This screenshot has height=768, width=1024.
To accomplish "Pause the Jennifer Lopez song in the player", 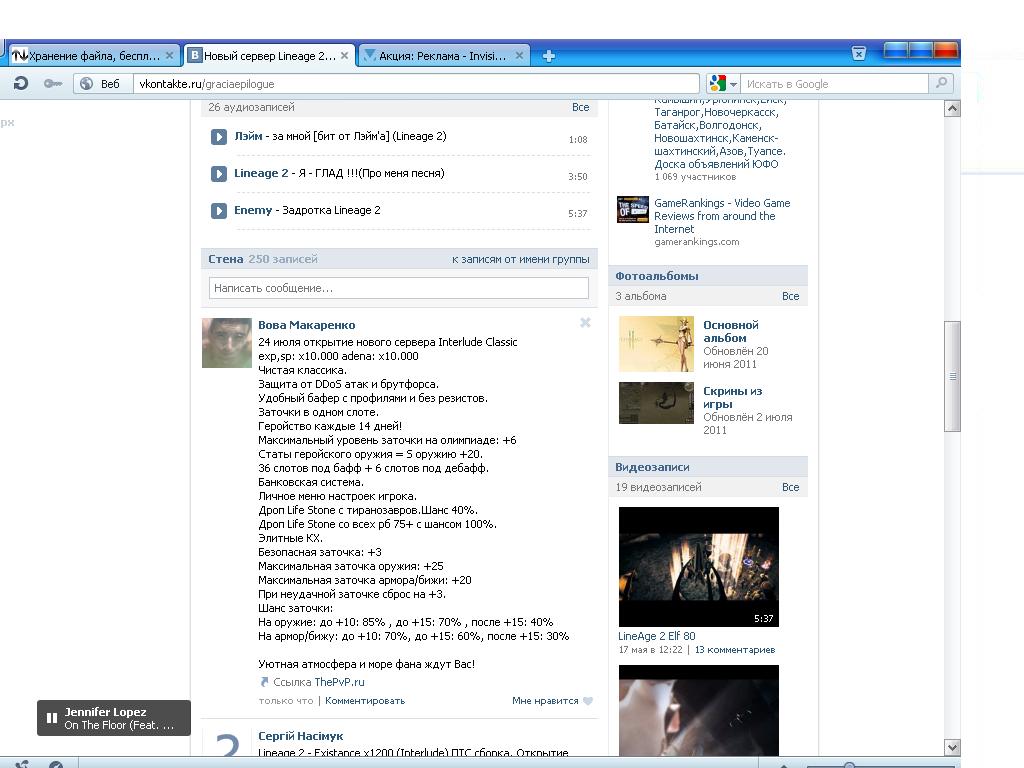I will (x=52, y=718).
